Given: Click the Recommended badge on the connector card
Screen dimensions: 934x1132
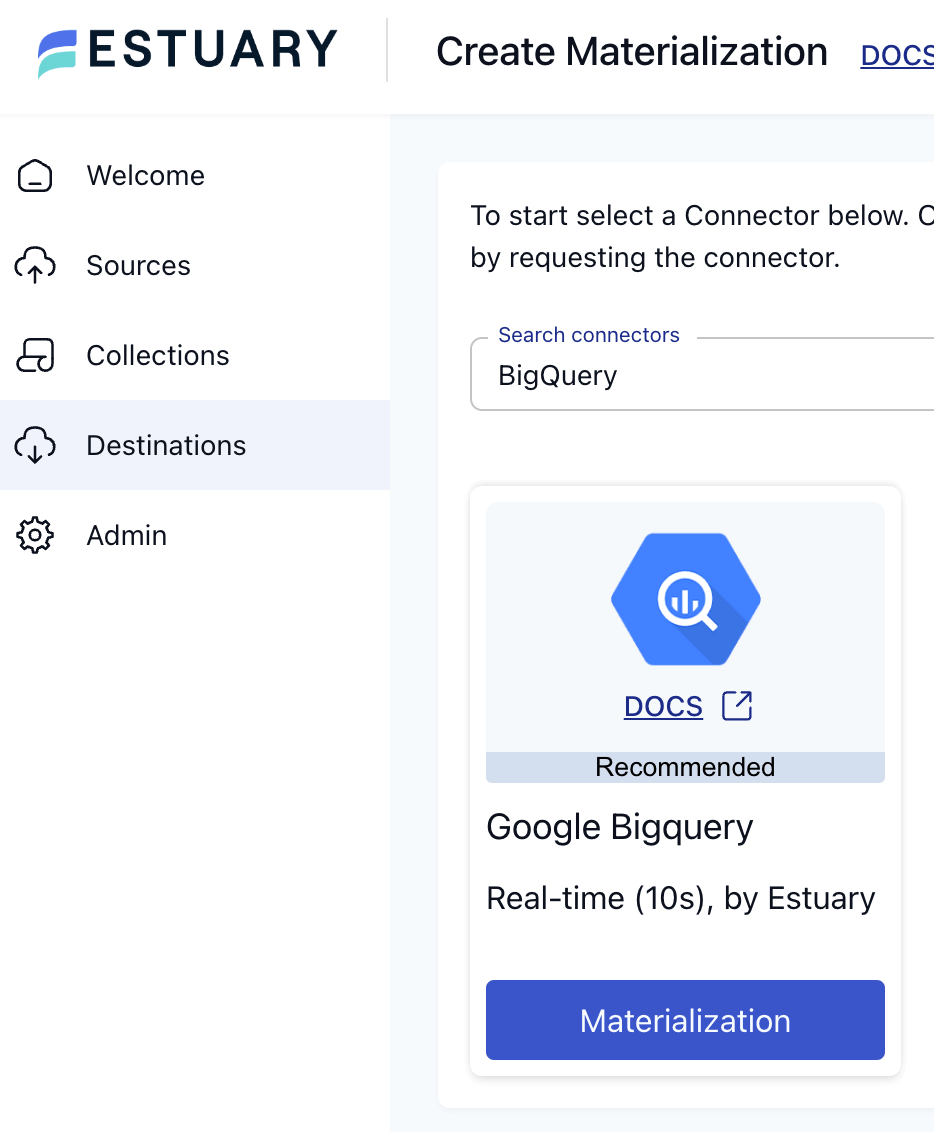Looking at the screenshot, I should tap(685, 767).
